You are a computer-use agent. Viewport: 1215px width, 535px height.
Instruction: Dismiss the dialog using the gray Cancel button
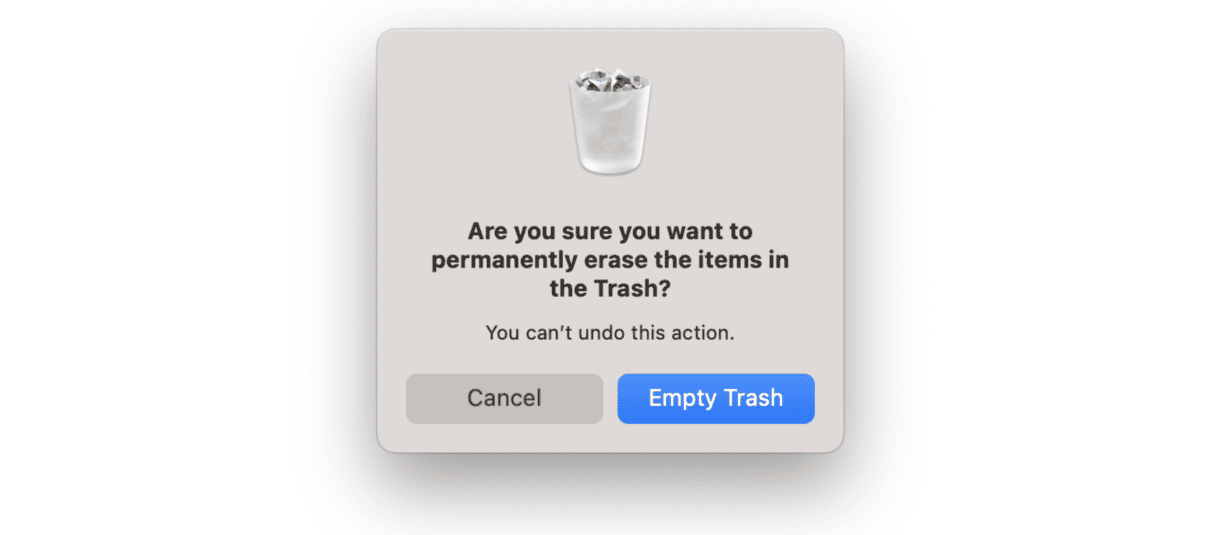(x=504, y=398)
